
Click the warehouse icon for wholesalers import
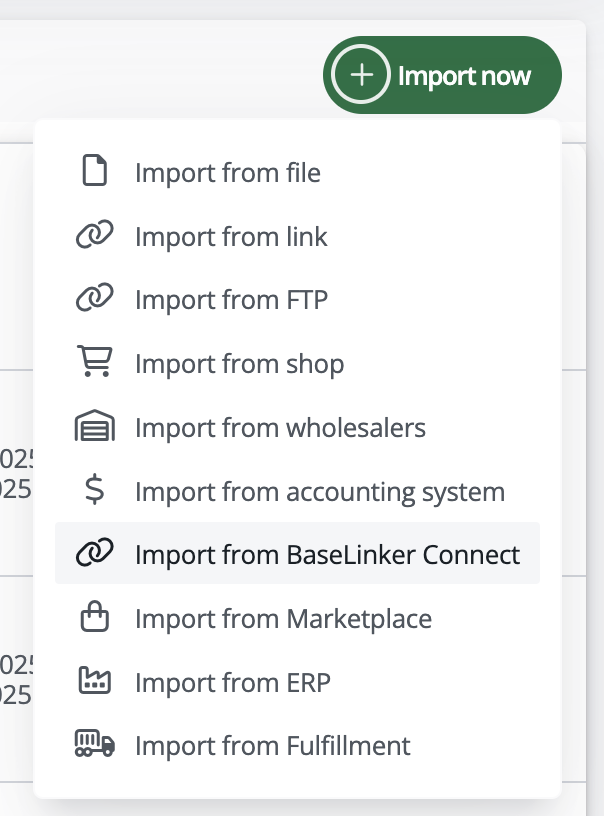coord(94,427)
